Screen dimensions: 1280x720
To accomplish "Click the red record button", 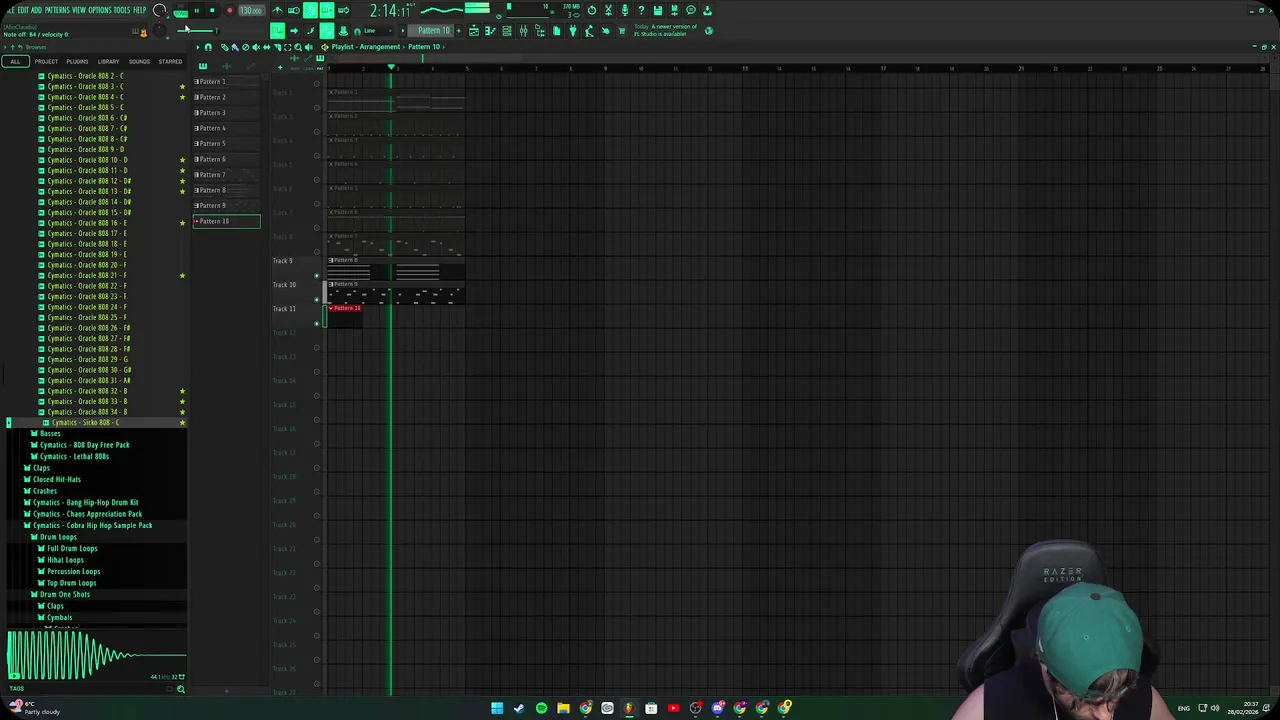I will (x=230, y=10).
